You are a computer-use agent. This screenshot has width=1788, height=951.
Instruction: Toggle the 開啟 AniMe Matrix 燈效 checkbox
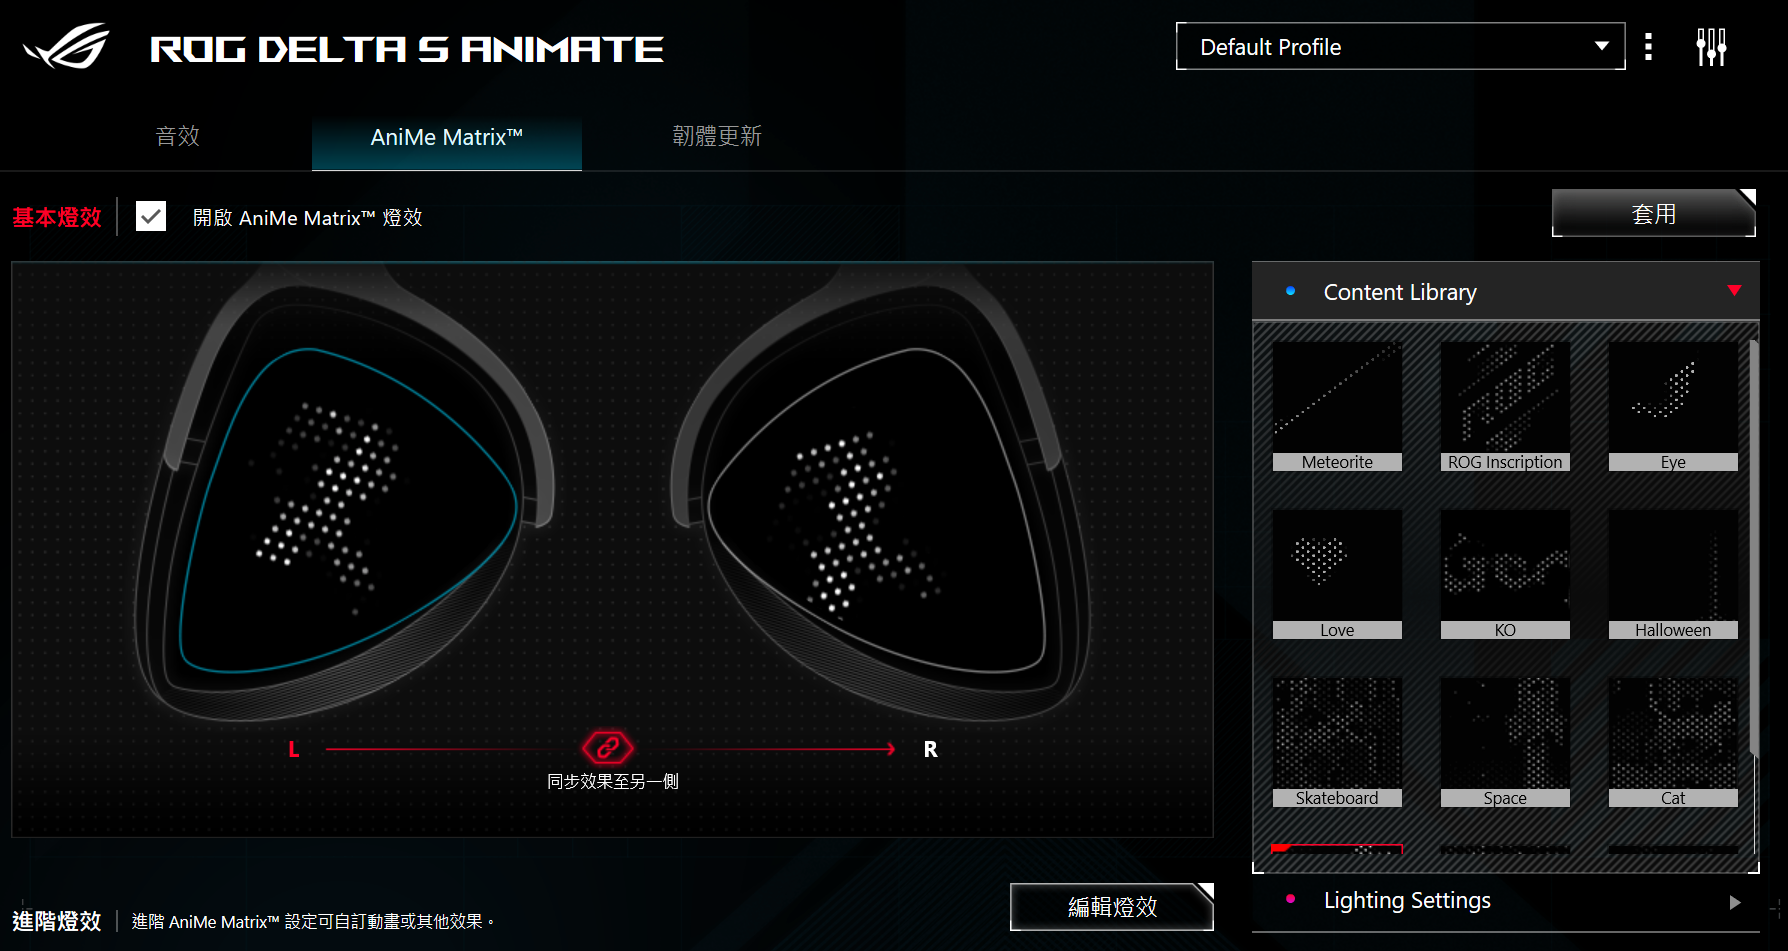point(151,217)
